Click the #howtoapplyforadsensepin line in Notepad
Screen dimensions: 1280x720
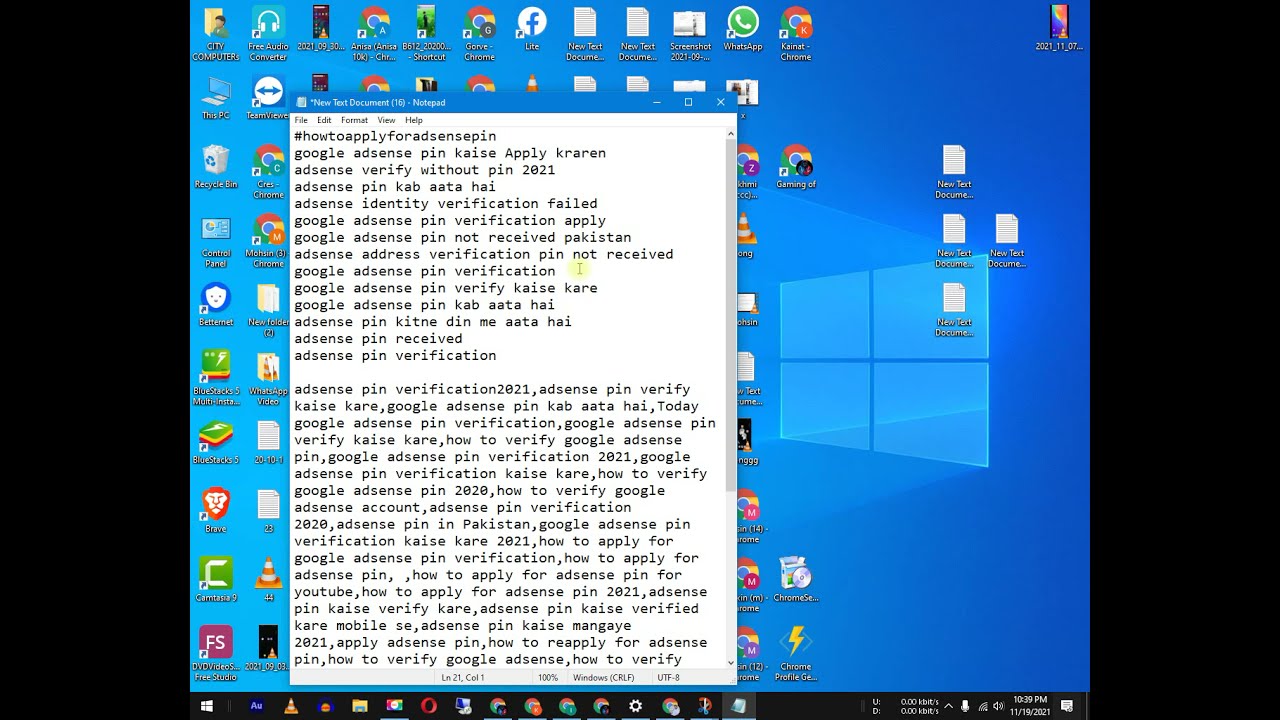click(x=395, y=136)
